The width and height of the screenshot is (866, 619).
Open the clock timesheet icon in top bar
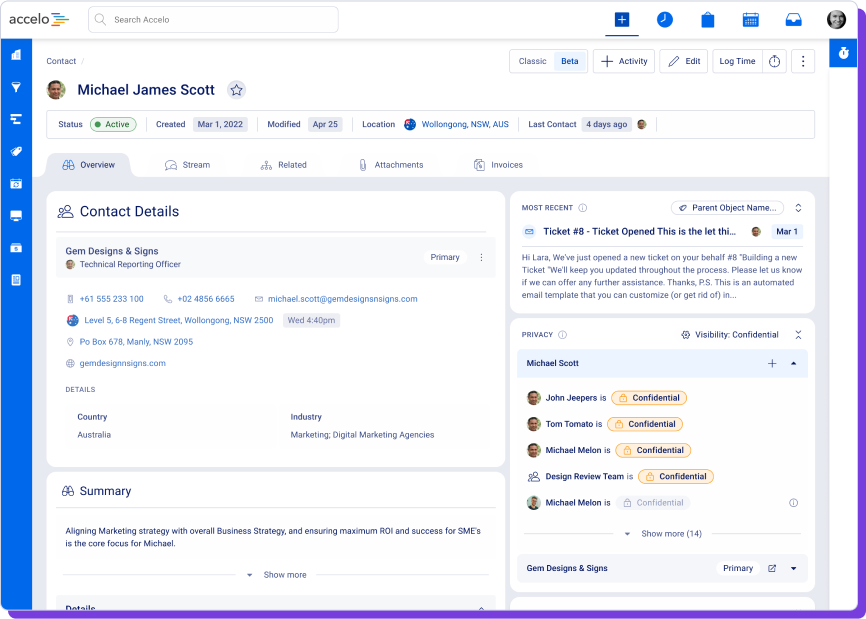click(x=664, y=20)
